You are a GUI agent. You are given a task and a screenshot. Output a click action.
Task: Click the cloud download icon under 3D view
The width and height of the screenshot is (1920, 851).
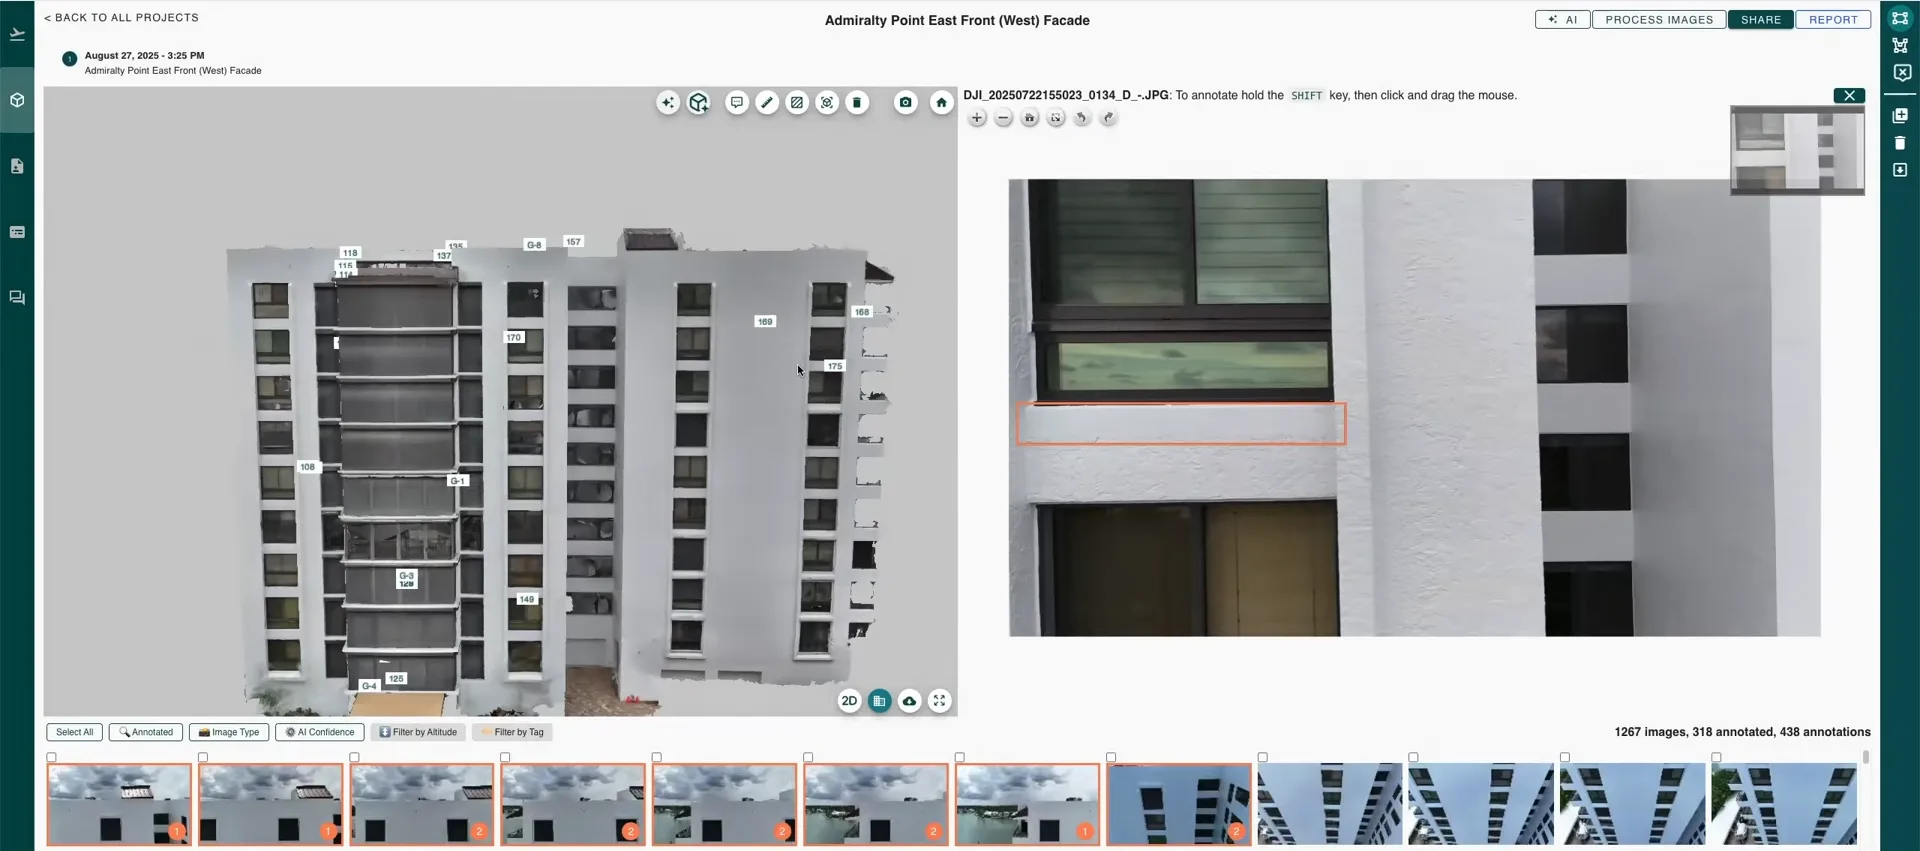pyautogui.click(x=909, y=701)
